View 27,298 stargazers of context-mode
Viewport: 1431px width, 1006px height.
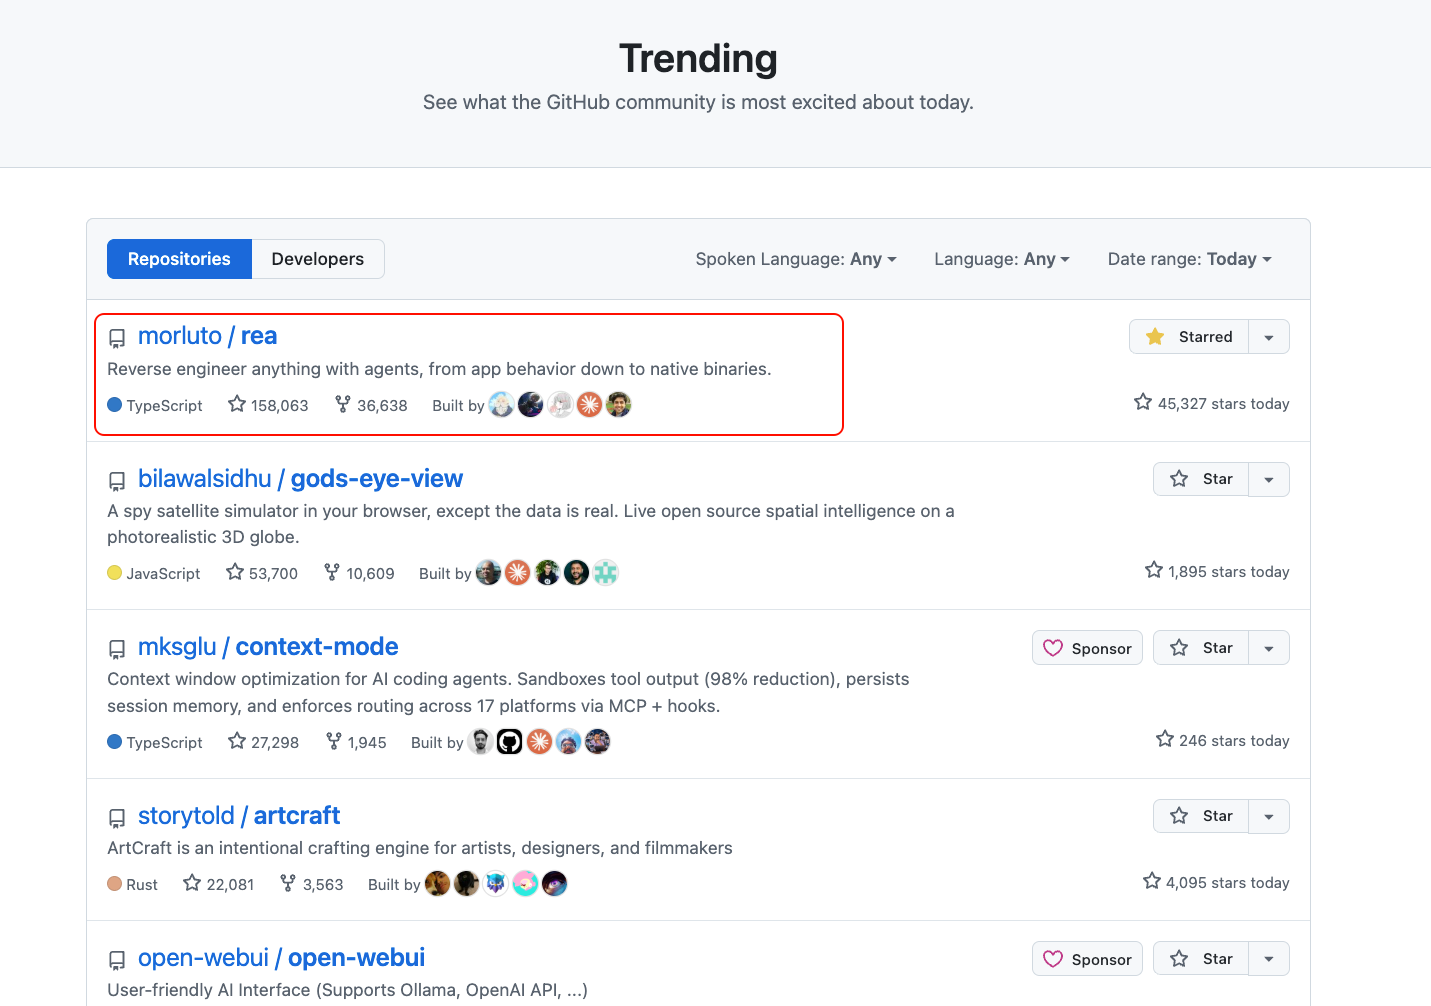[264, 742]
